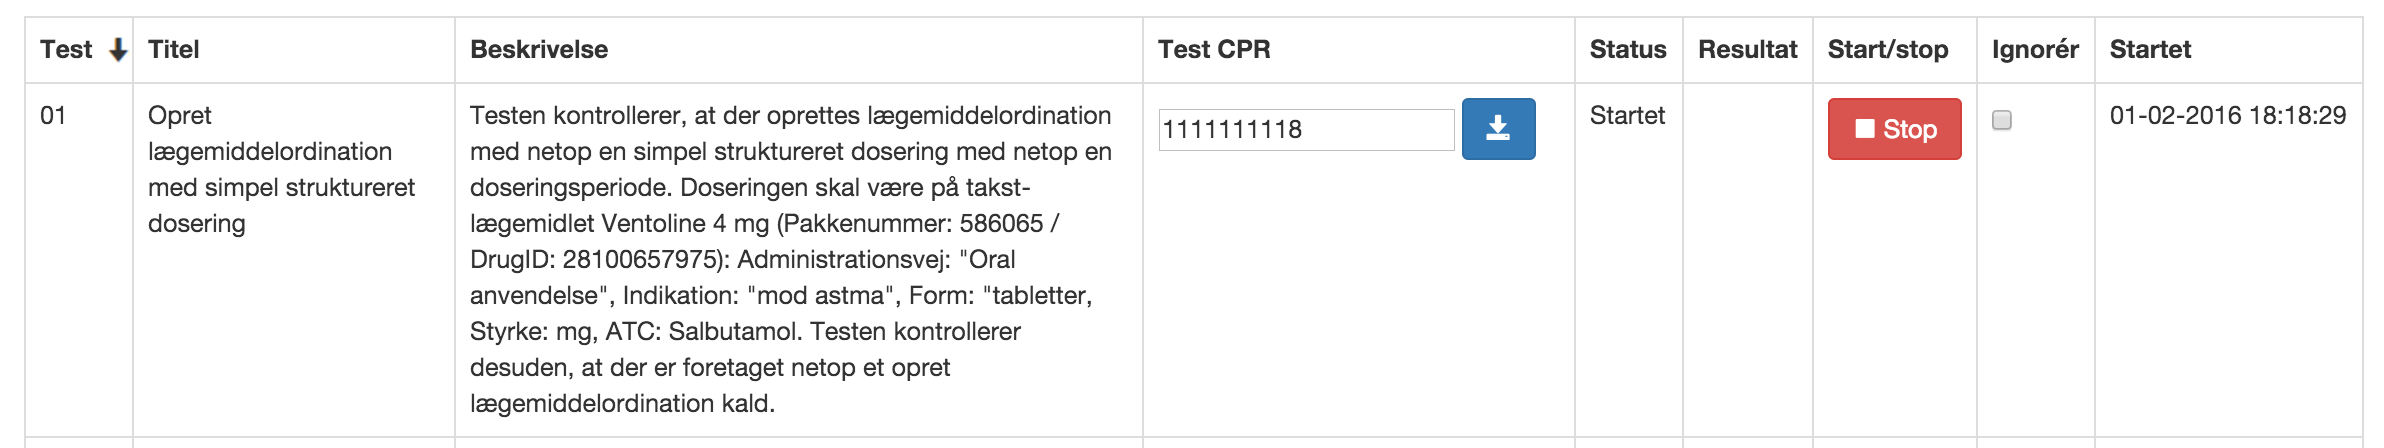
Task: Click the start timestamp 01-02-2016 18:18:29
Action: tap(2227, 116)
